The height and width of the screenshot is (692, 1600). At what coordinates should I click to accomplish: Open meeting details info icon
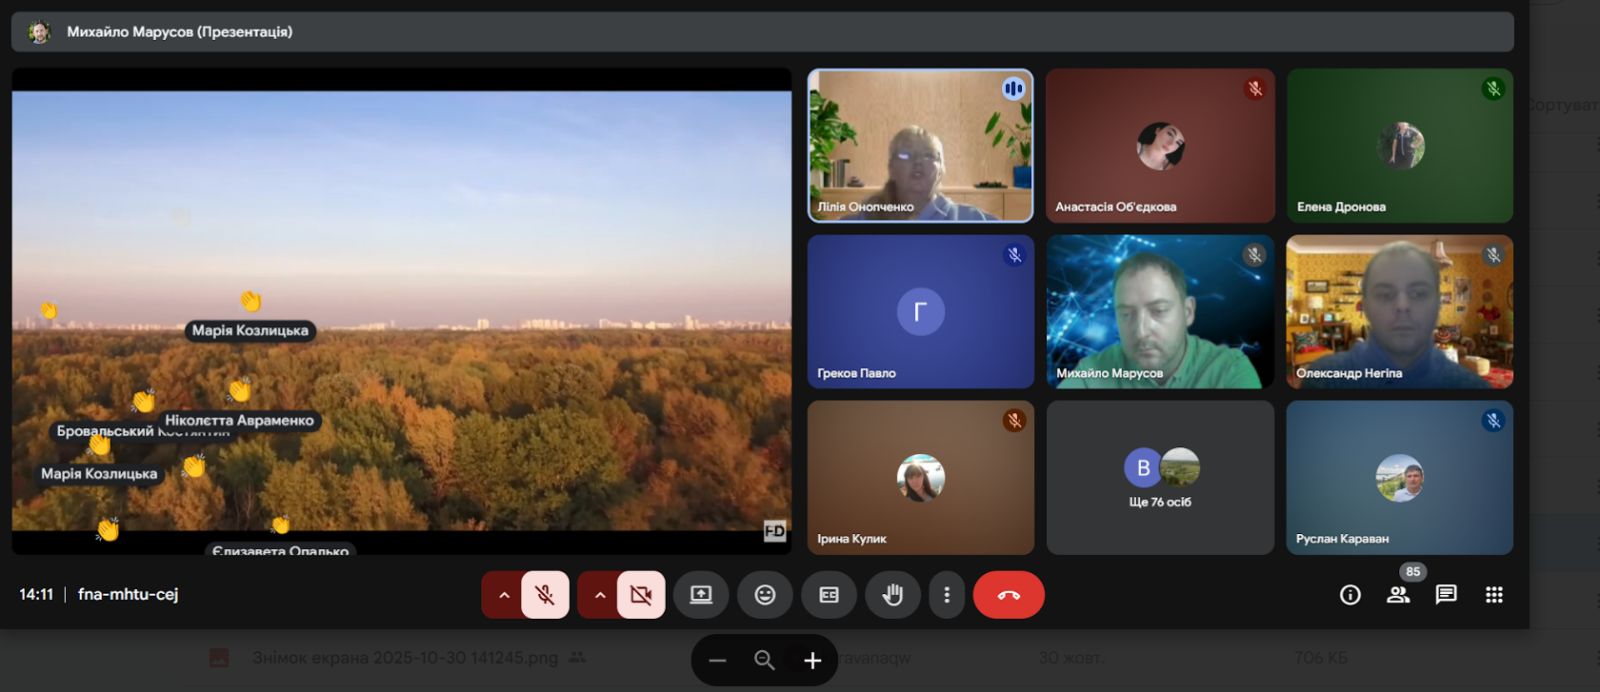point(1350,595)
